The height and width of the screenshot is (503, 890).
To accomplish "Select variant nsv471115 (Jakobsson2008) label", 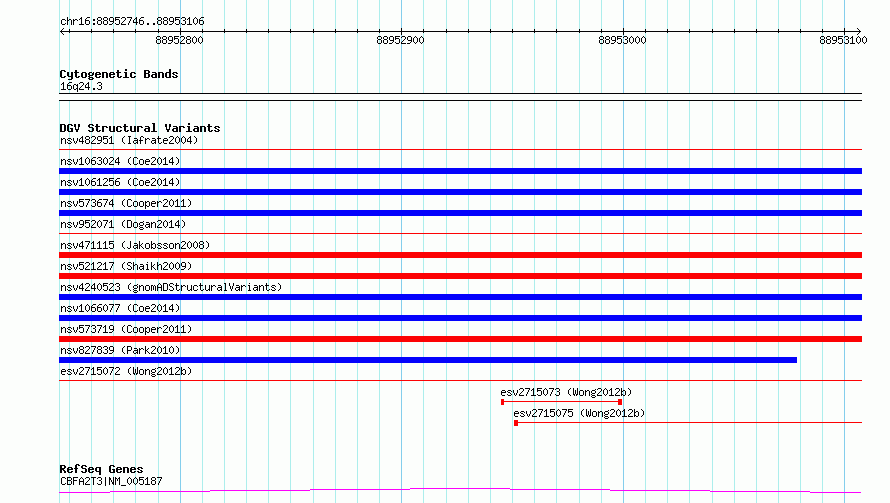I will click(x=135, y=245).
